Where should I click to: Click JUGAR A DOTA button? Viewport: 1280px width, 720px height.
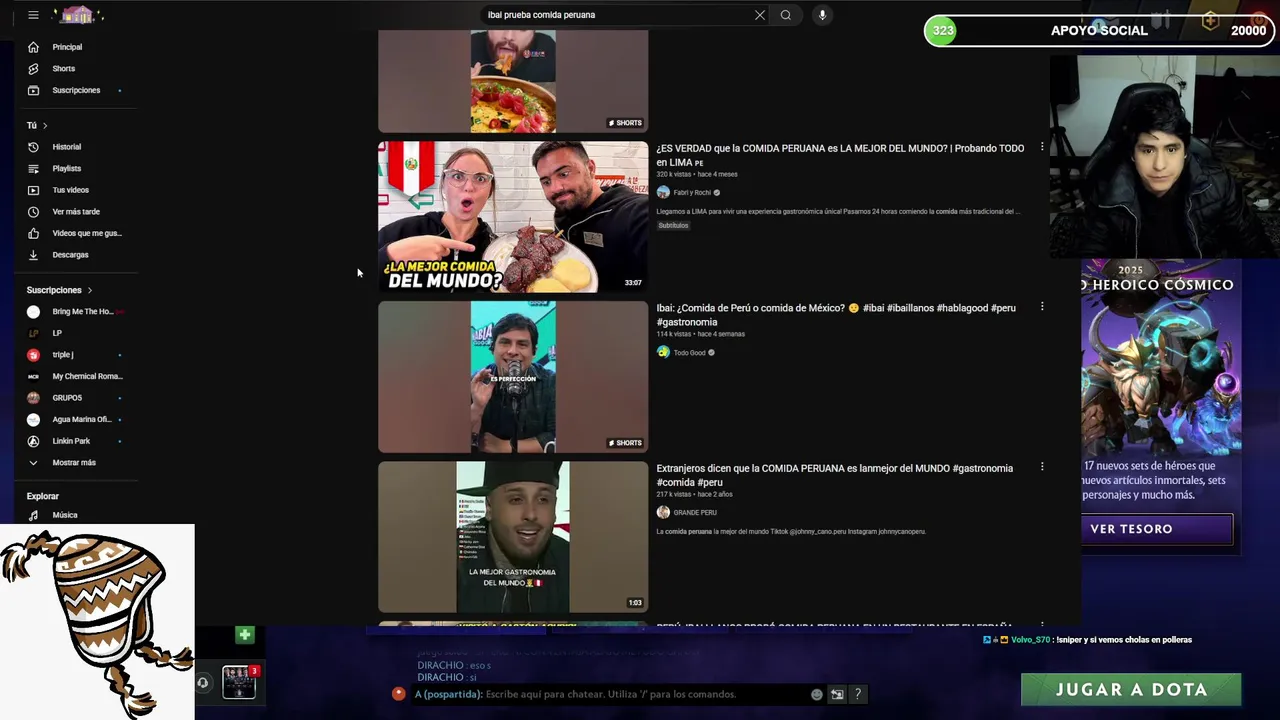coord(1131,689)
